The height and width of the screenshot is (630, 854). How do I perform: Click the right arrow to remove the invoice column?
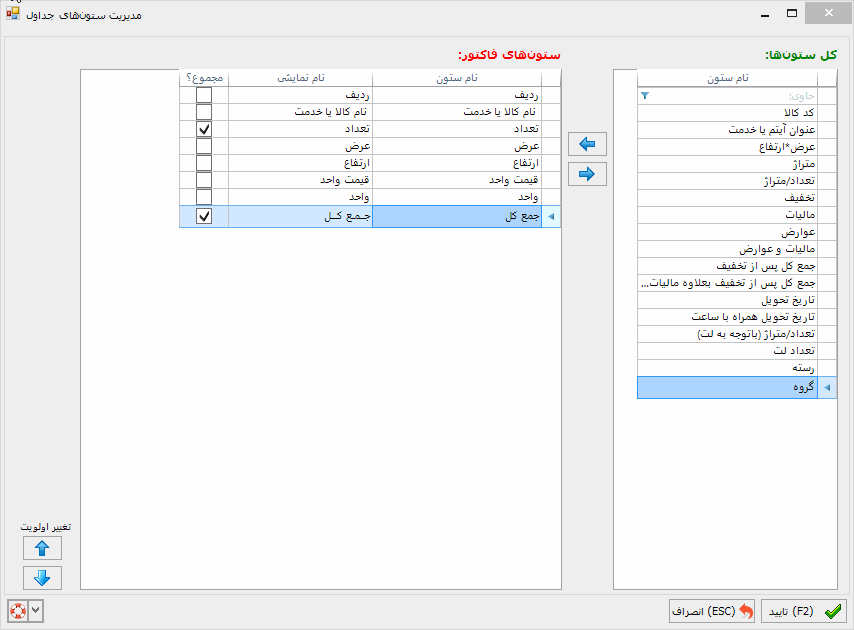pos(587,175)
